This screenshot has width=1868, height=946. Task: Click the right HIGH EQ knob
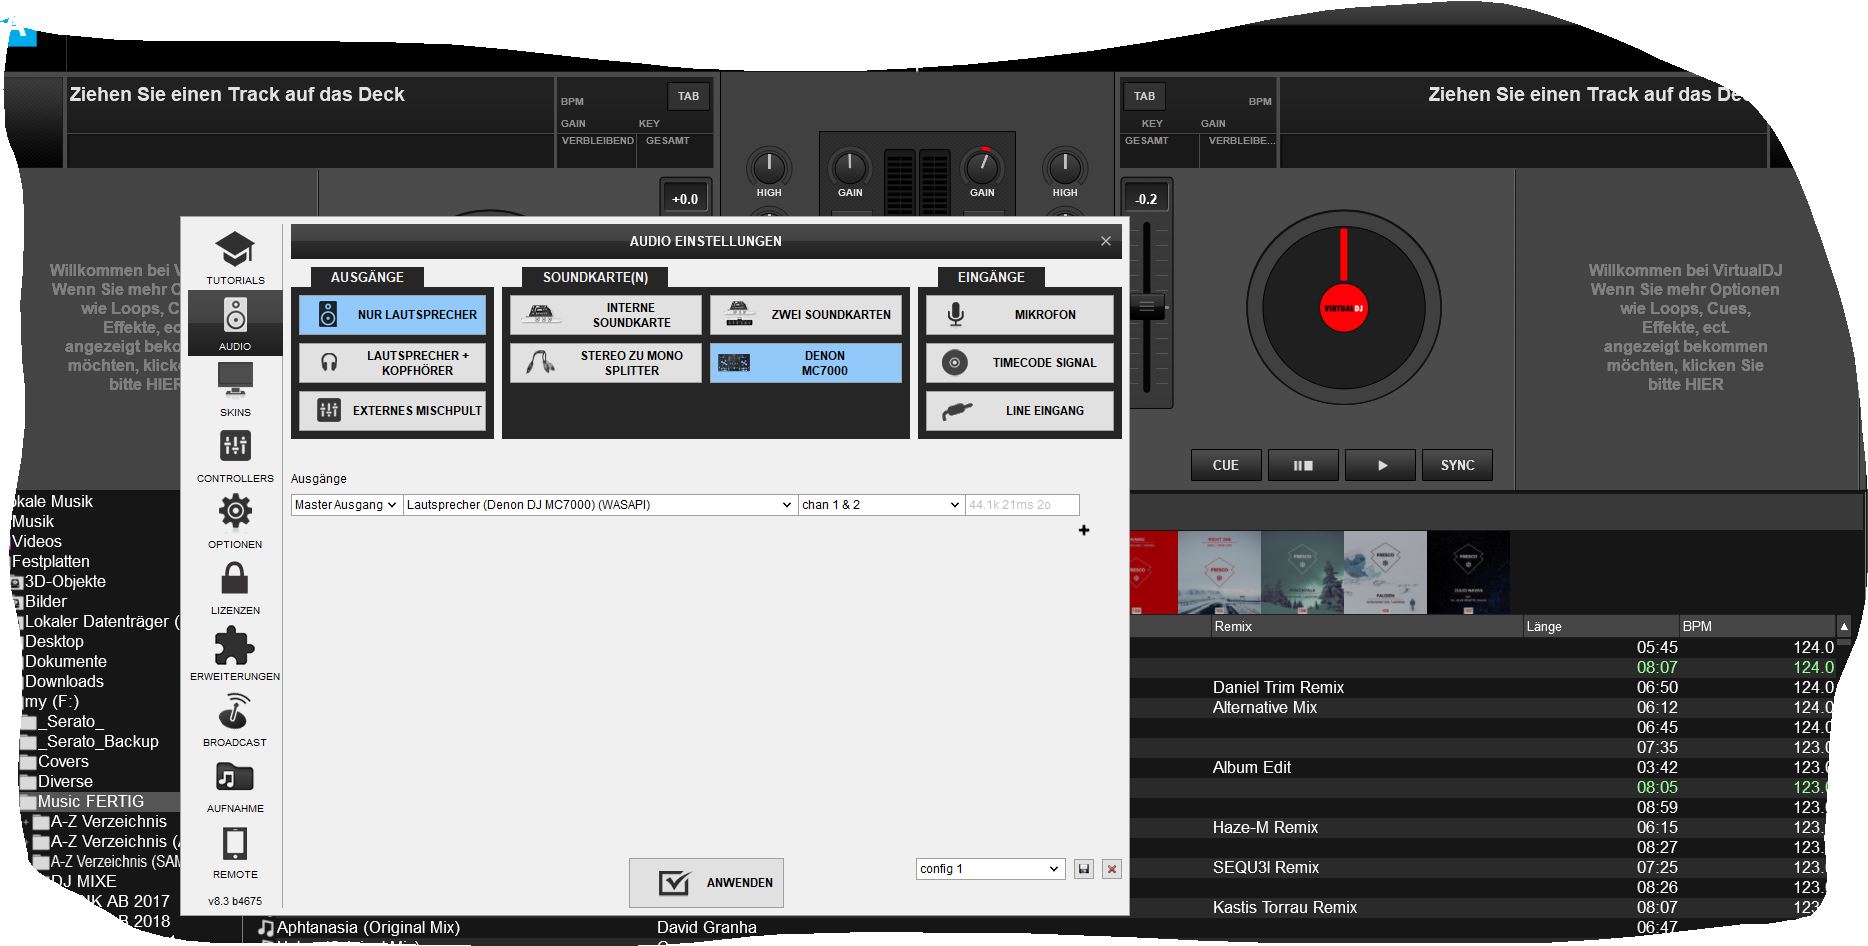pos(1064,166)
